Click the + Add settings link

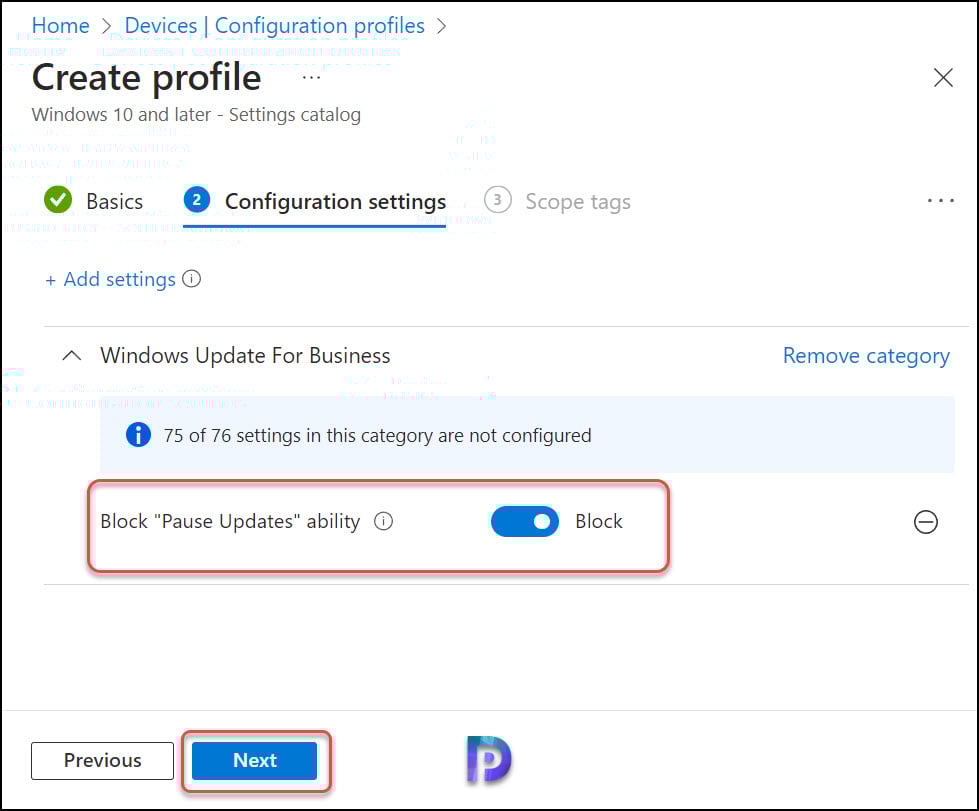pos(111,279)
